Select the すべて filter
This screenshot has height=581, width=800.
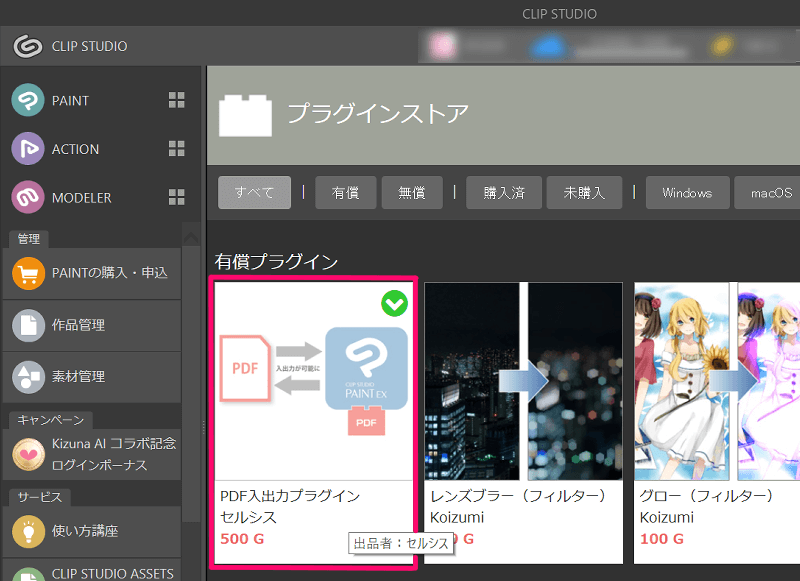254,192
